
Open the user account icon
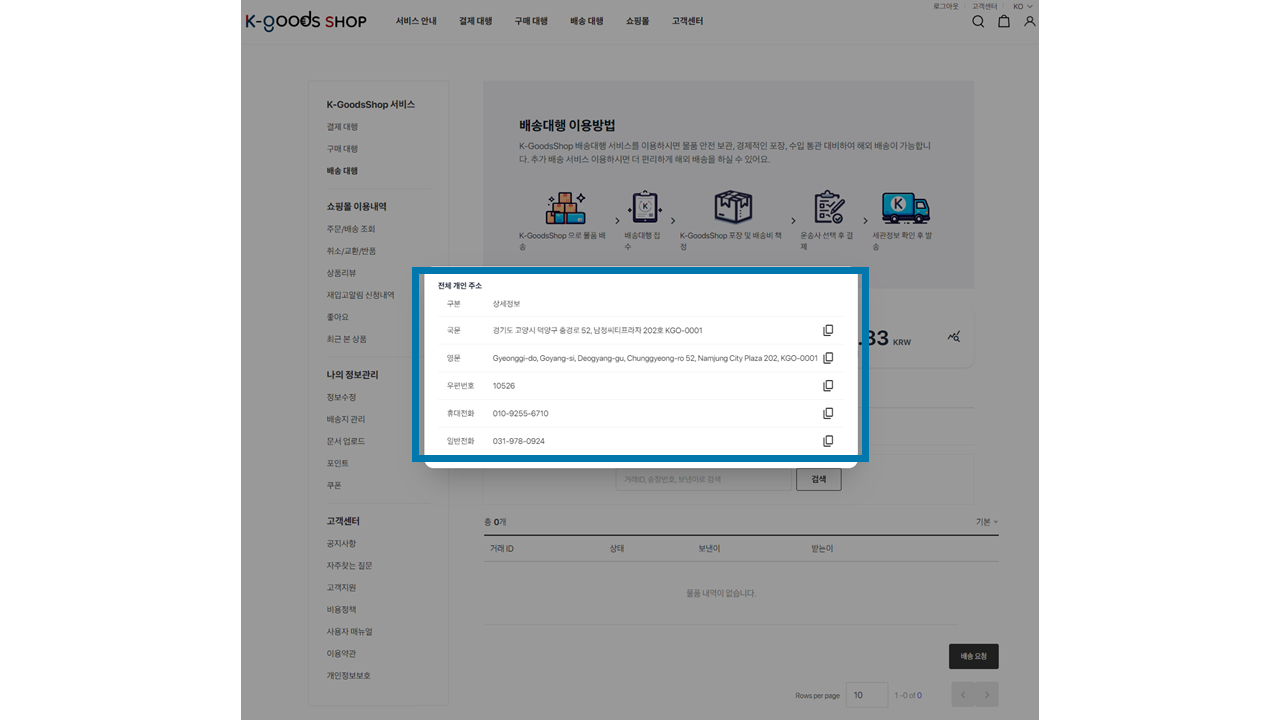1030,21
